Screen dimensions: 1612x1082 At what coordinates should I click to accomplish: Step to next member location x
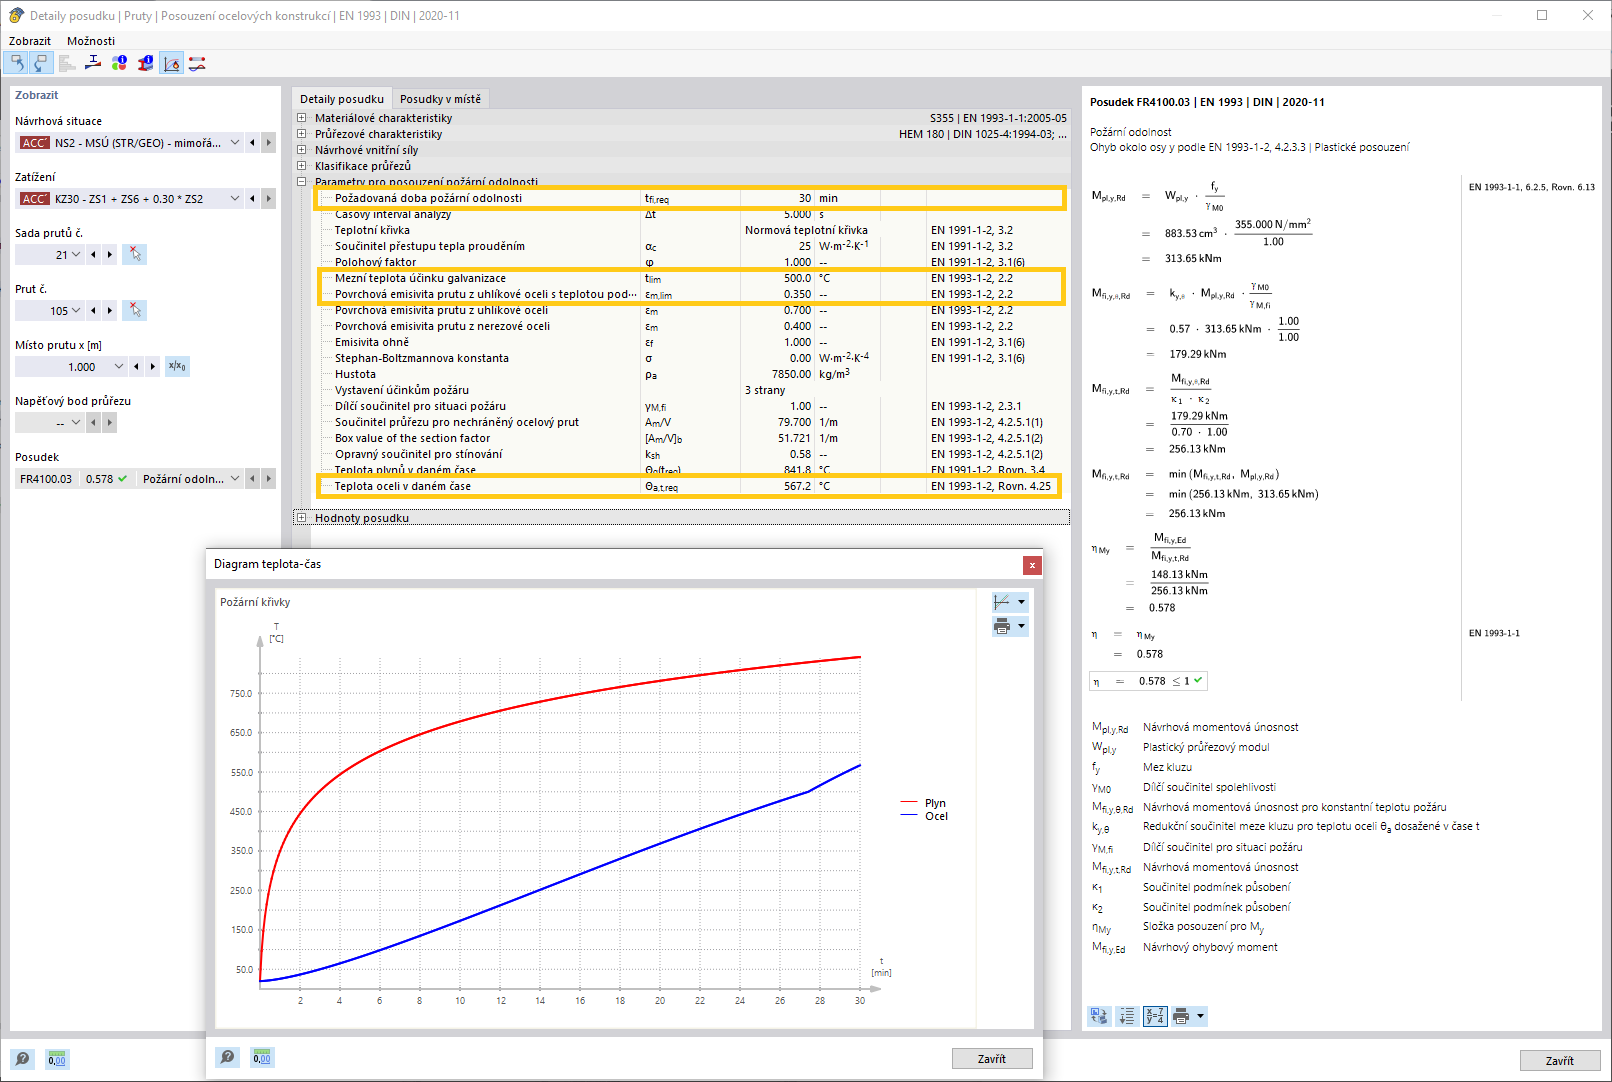[x=153, y=367]
